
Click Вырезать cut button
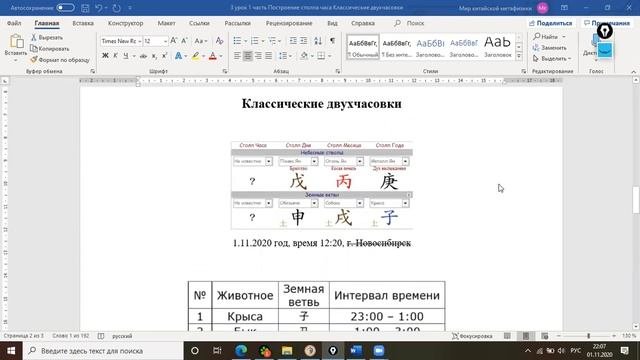click(47, 38)
